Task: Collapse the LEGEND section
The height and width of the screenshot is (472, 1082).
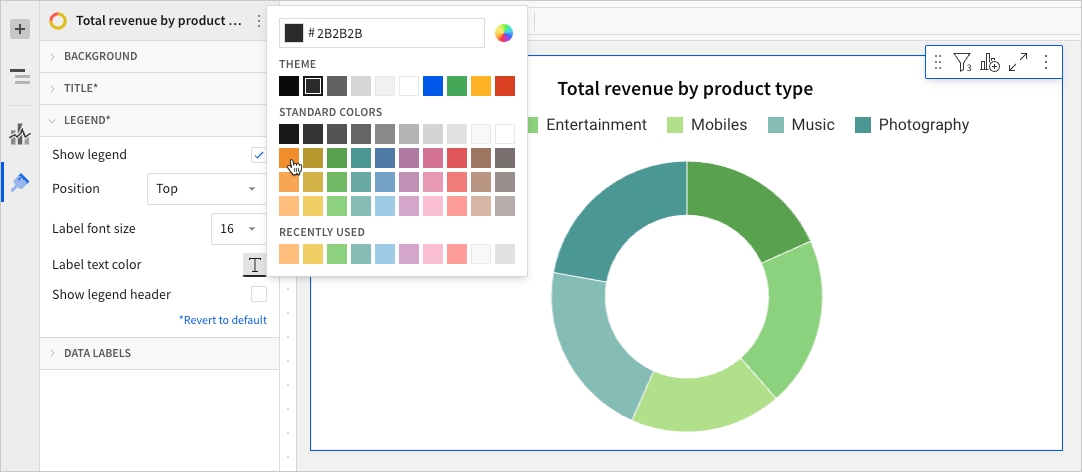Action: pos(86,120)
